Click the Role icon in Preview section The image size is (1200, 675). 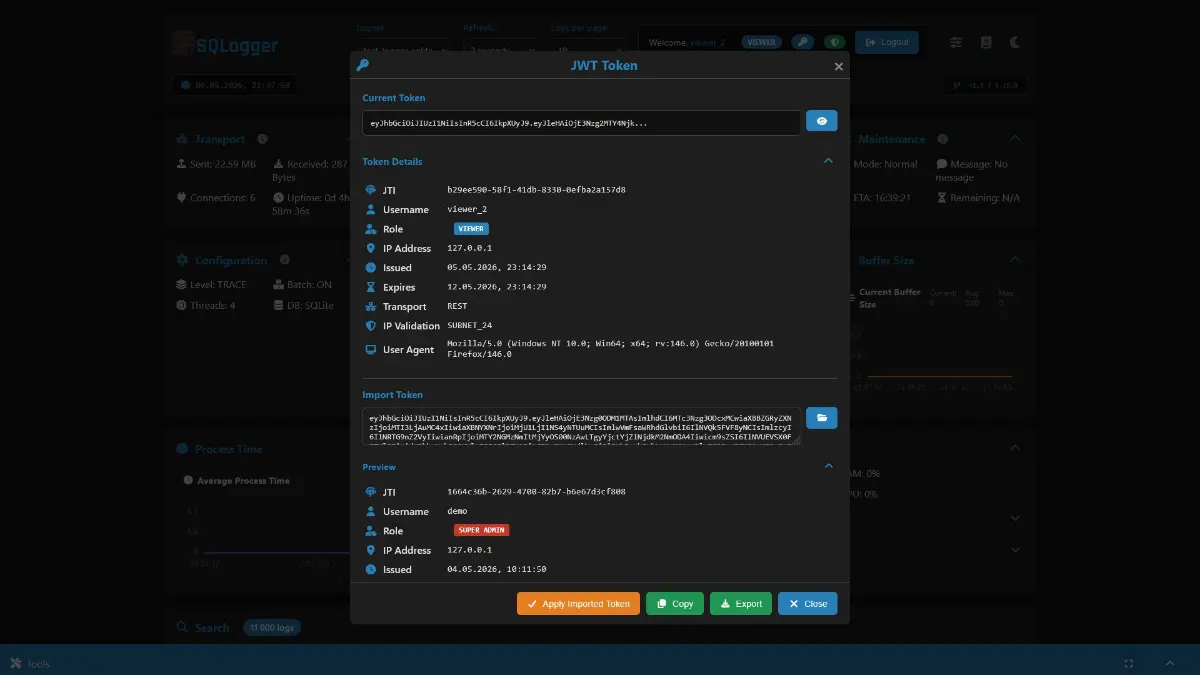click(371, 531)
